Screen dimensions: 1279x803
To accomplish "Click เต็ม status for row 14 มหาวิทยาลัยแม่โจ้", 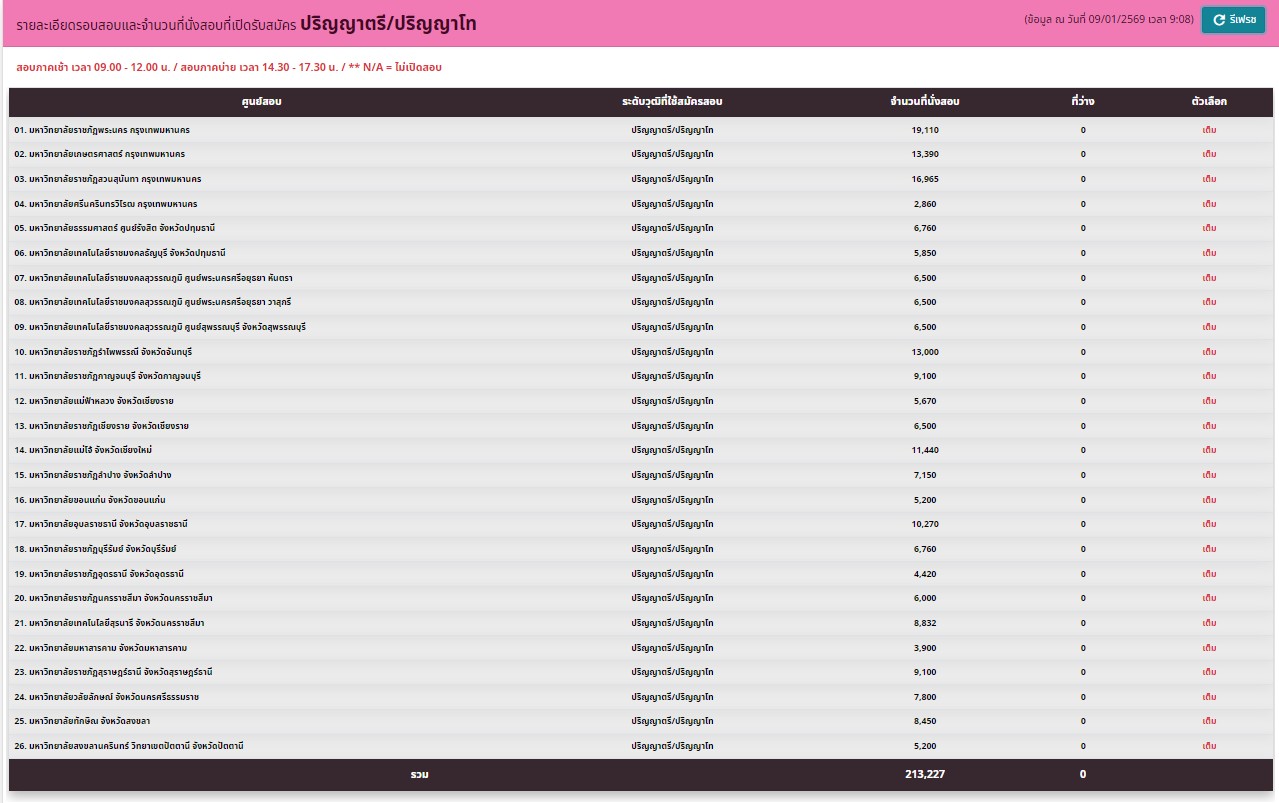I will [x=1209, y=450].
